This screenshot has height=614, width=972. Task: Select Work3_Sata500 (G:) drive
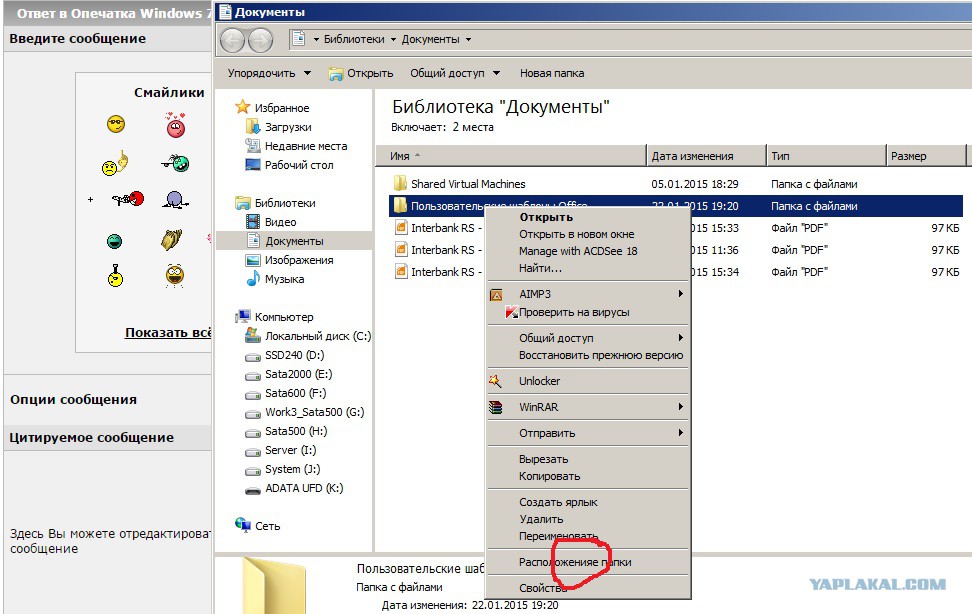(x=314, y=412)
